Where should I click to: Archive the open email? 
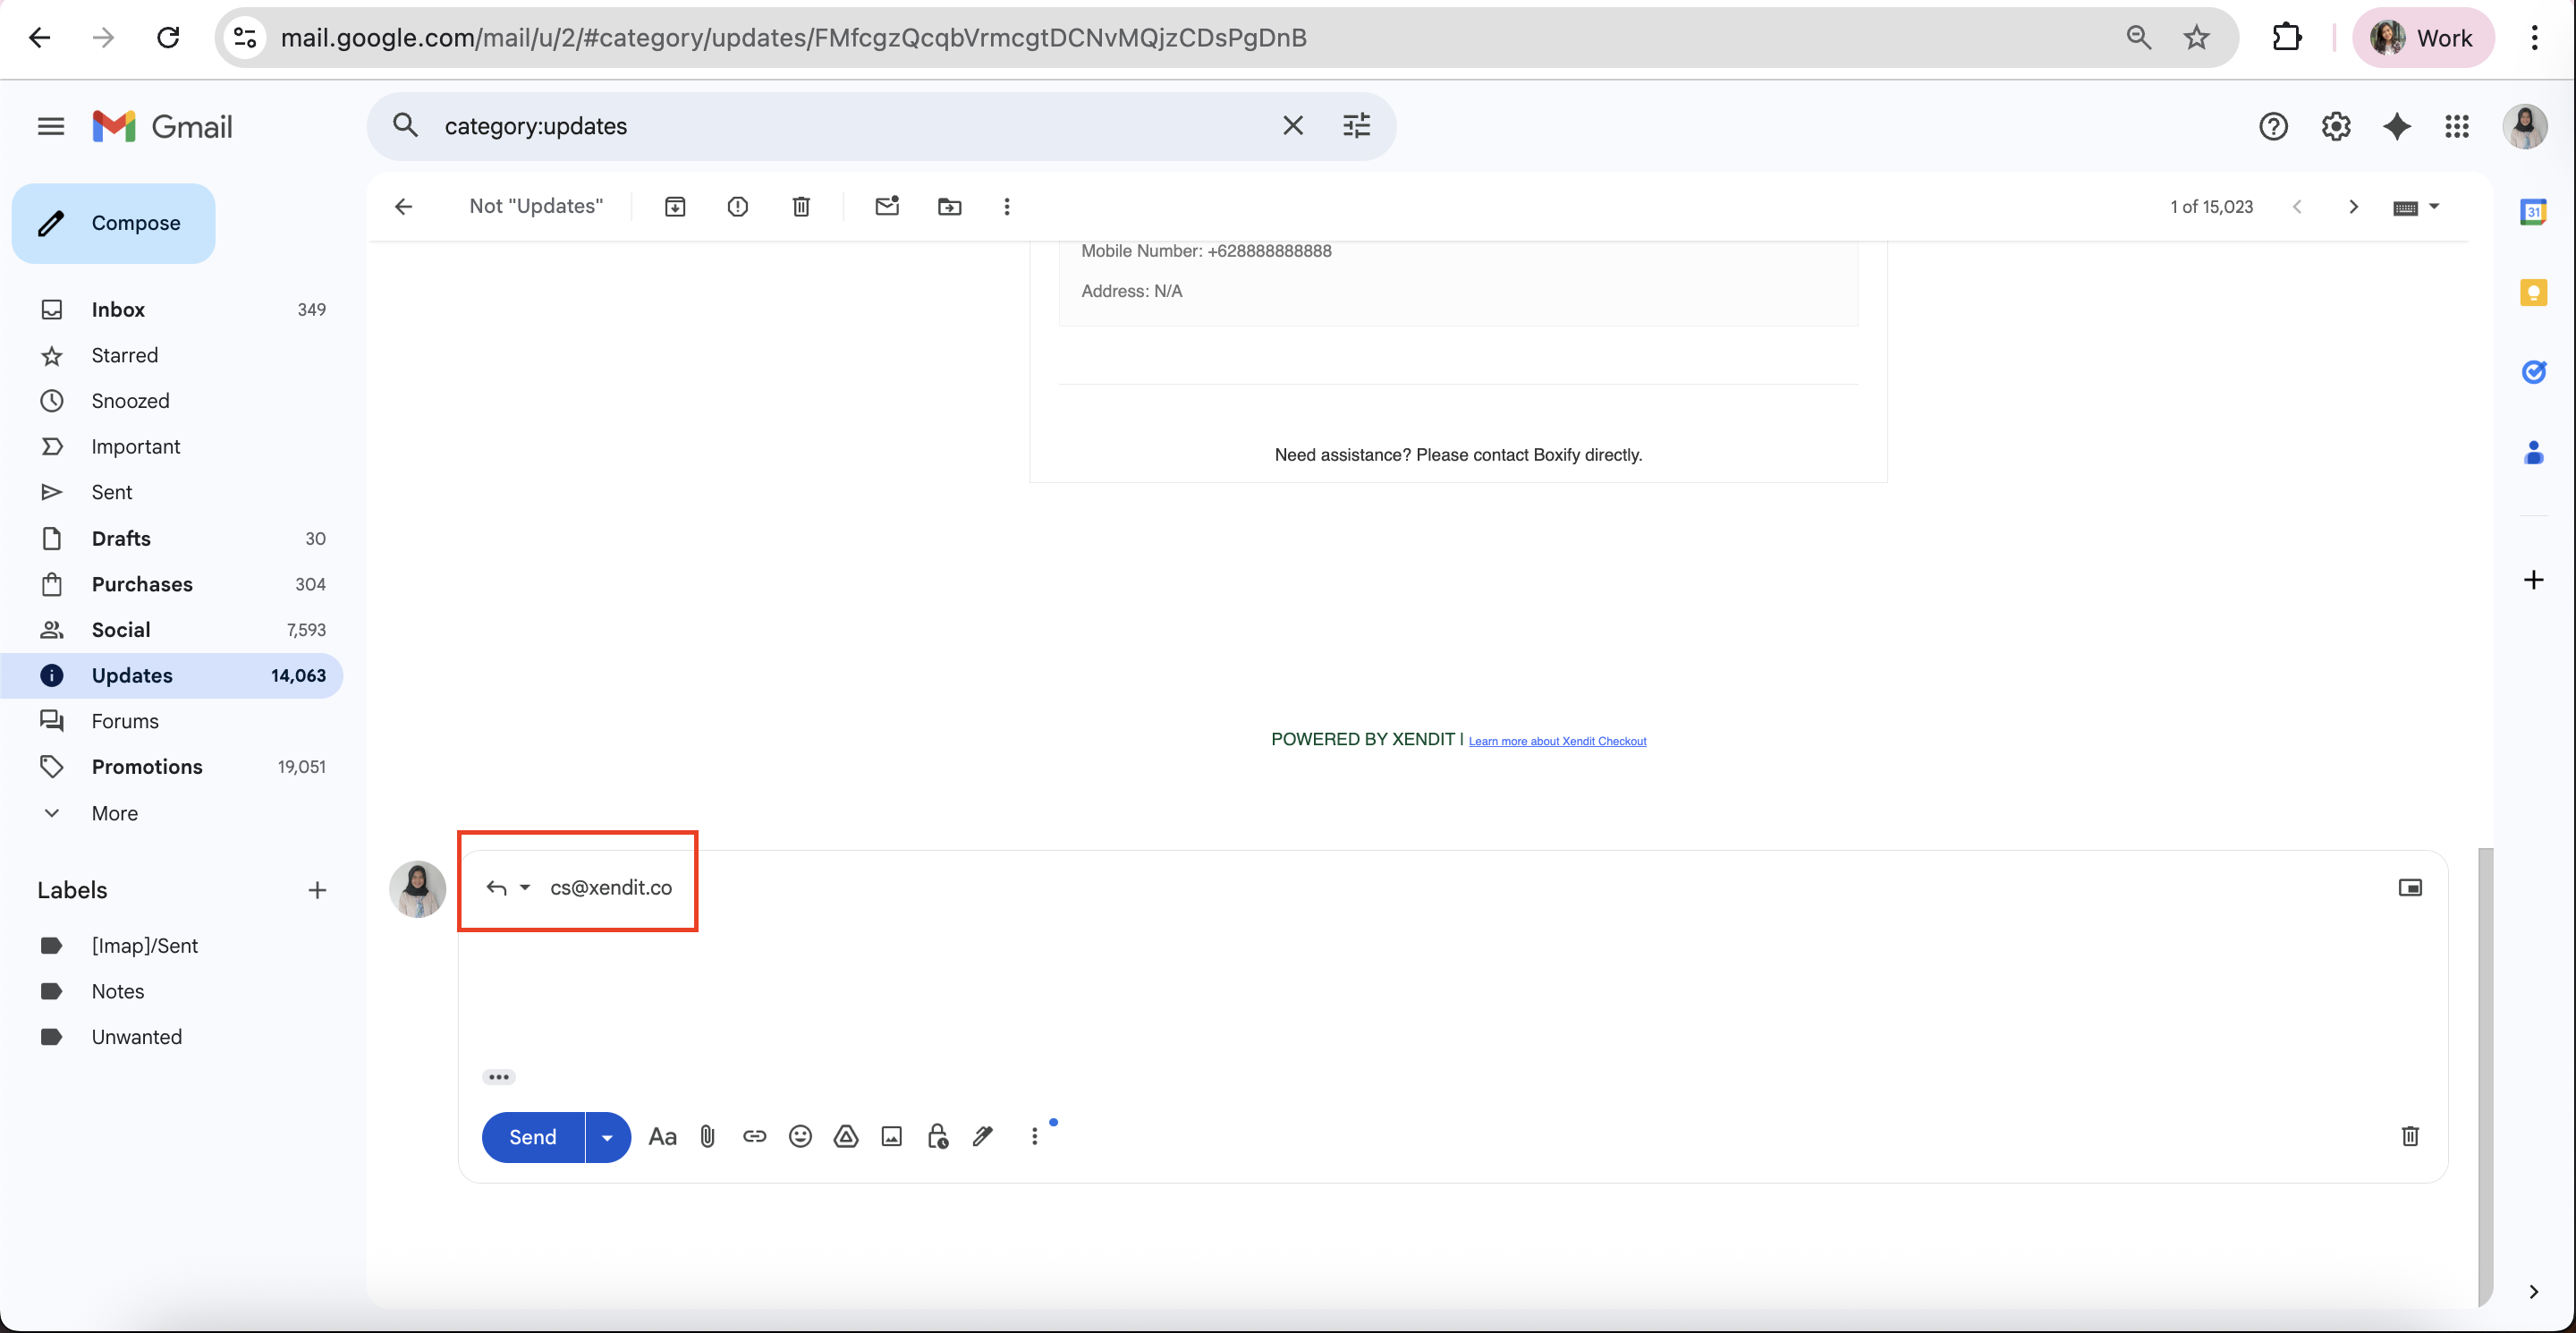click(x=676, y=207)
